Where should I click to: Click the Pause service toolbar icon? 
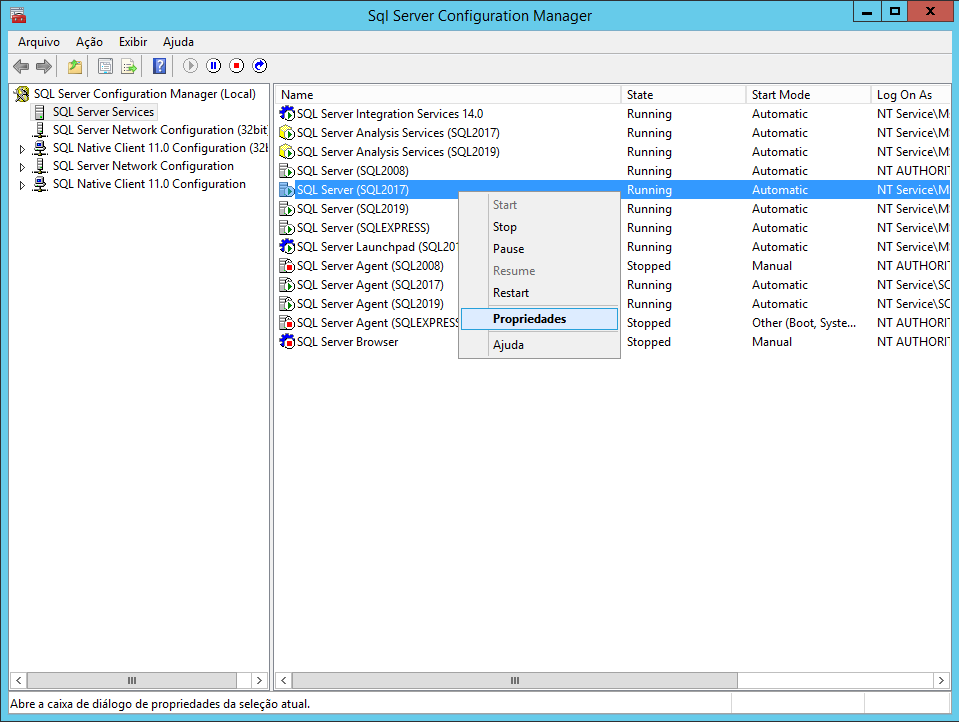213,65
